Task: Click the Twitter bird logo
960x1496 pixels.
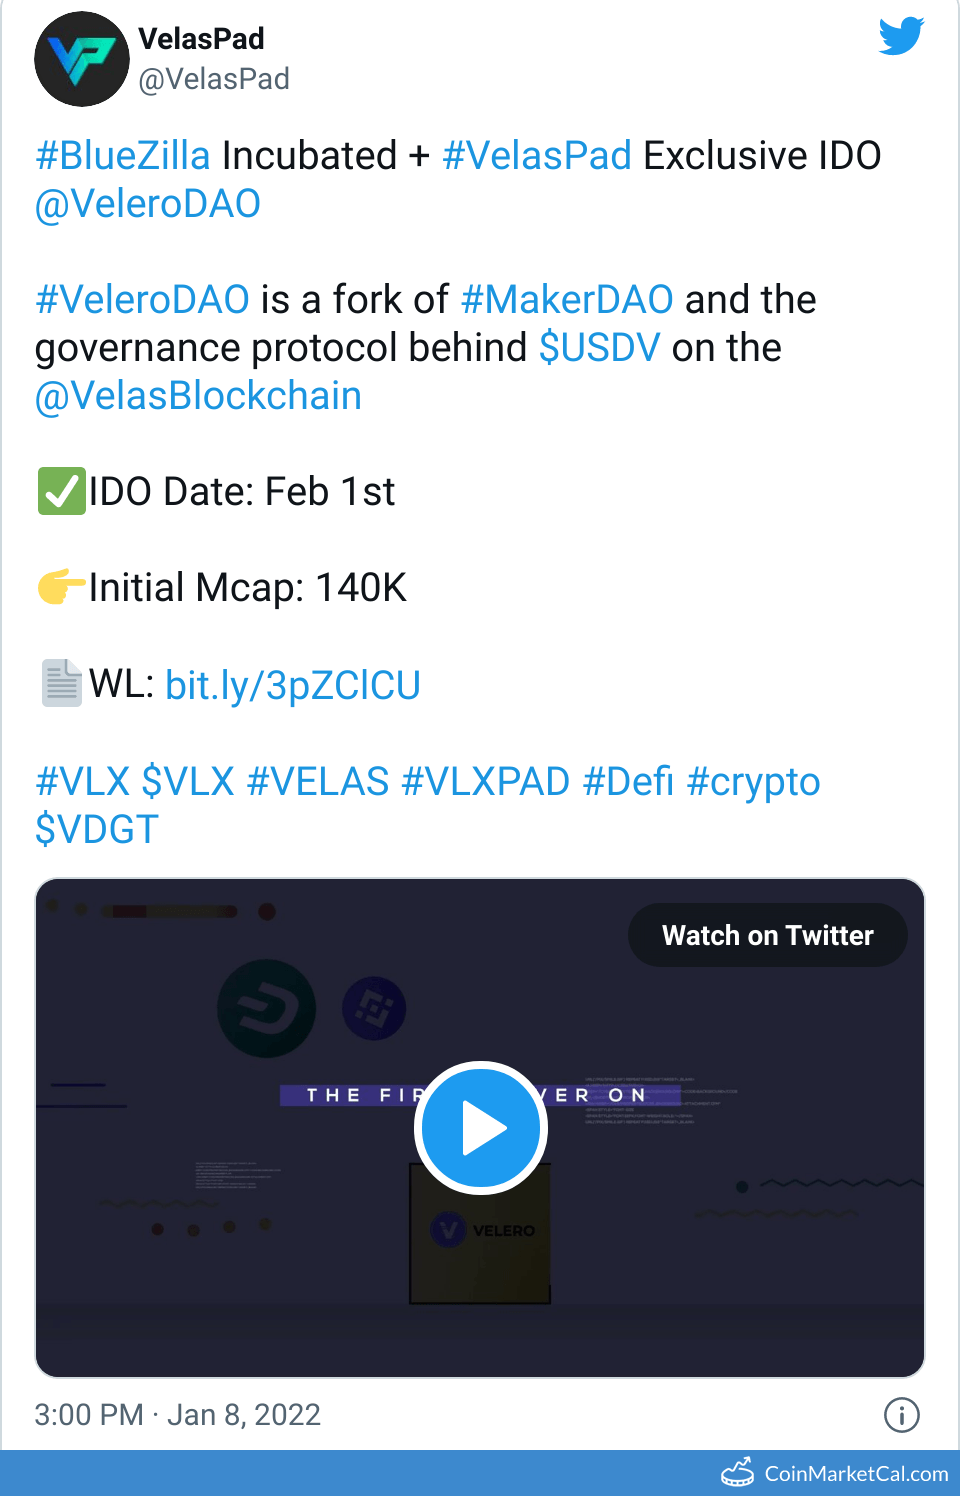Action: point(901,36)
